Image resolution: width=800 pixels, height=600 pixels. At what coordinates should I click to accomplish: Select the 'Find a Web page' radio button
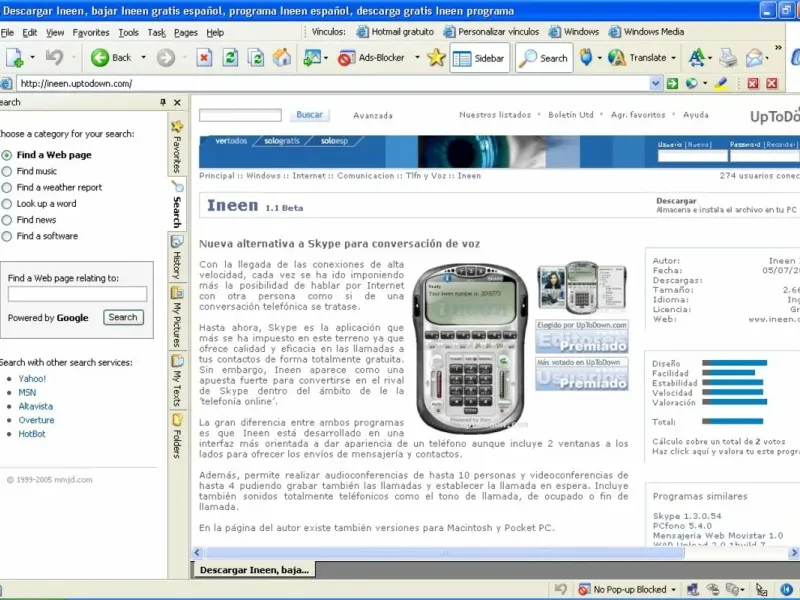[x=7, y=155]
